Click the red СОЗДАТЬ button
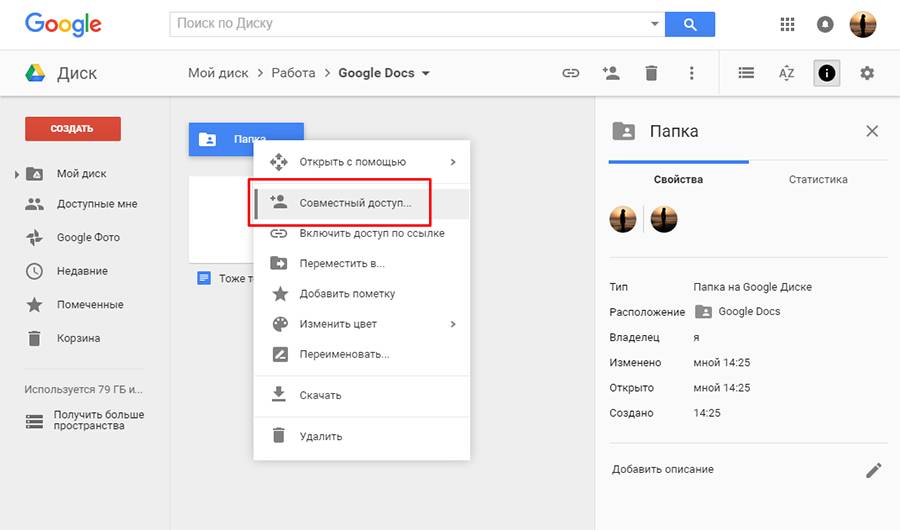The width and height of the screenshot is (900, 530). [x=73, y=129]
